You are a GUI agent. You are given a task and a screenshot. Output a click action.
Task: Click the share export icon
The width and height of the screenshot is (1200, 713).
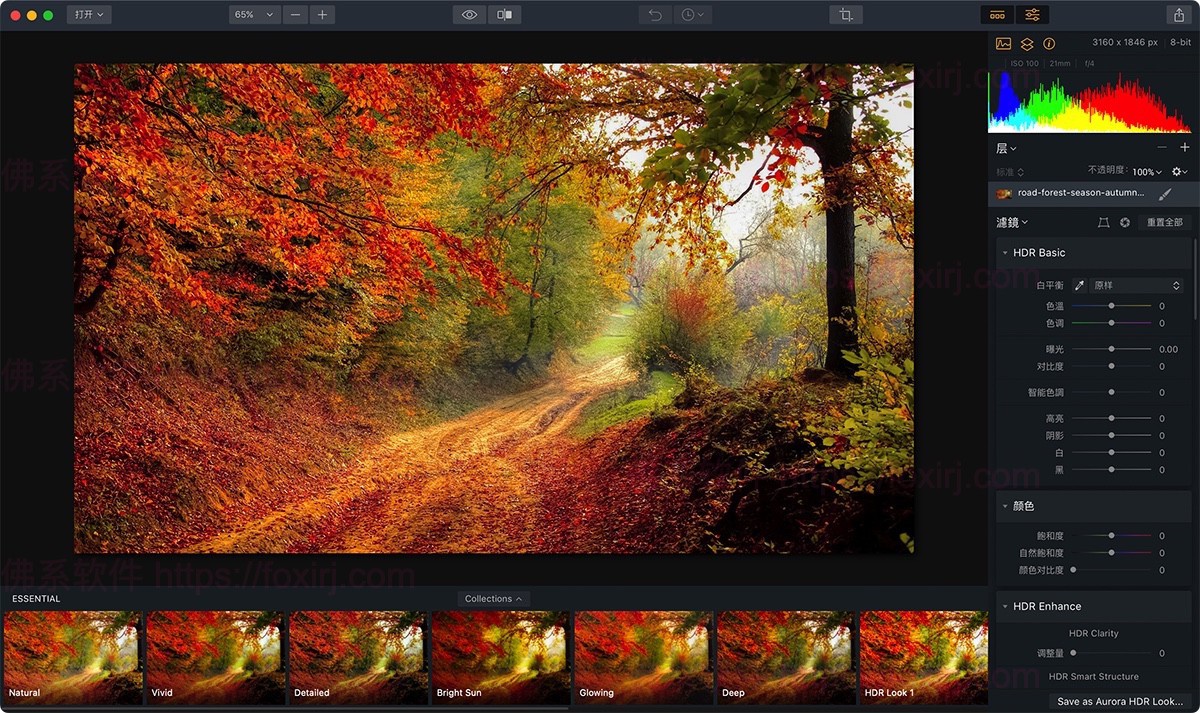[x=1177, y=15]
